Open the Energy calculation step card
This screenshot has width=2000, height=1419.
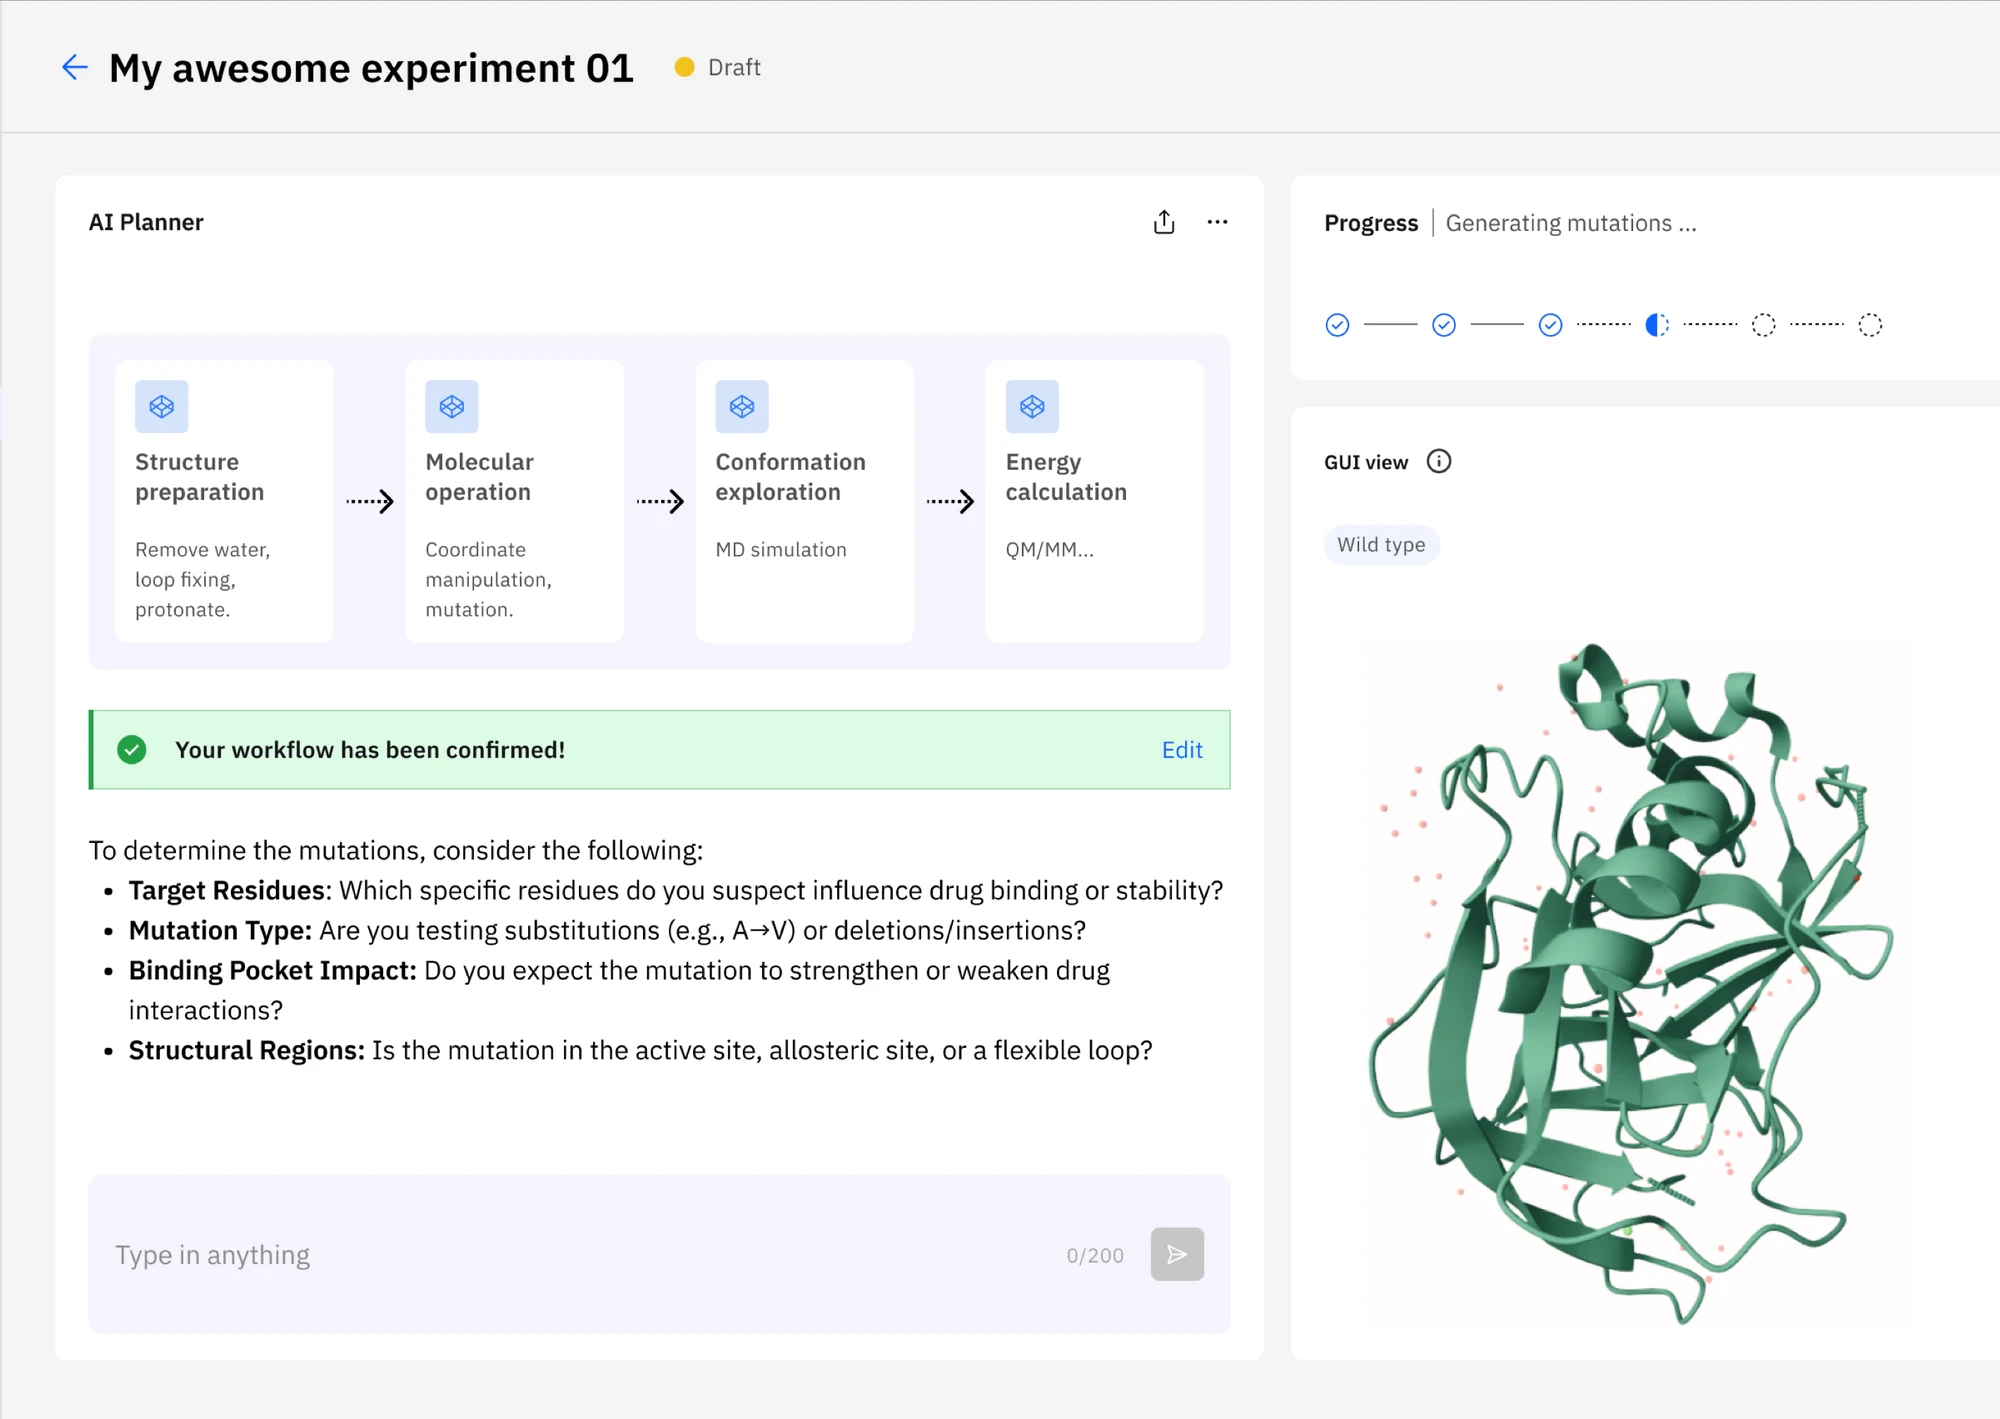pyautogui.click(x=1094, y=501)
